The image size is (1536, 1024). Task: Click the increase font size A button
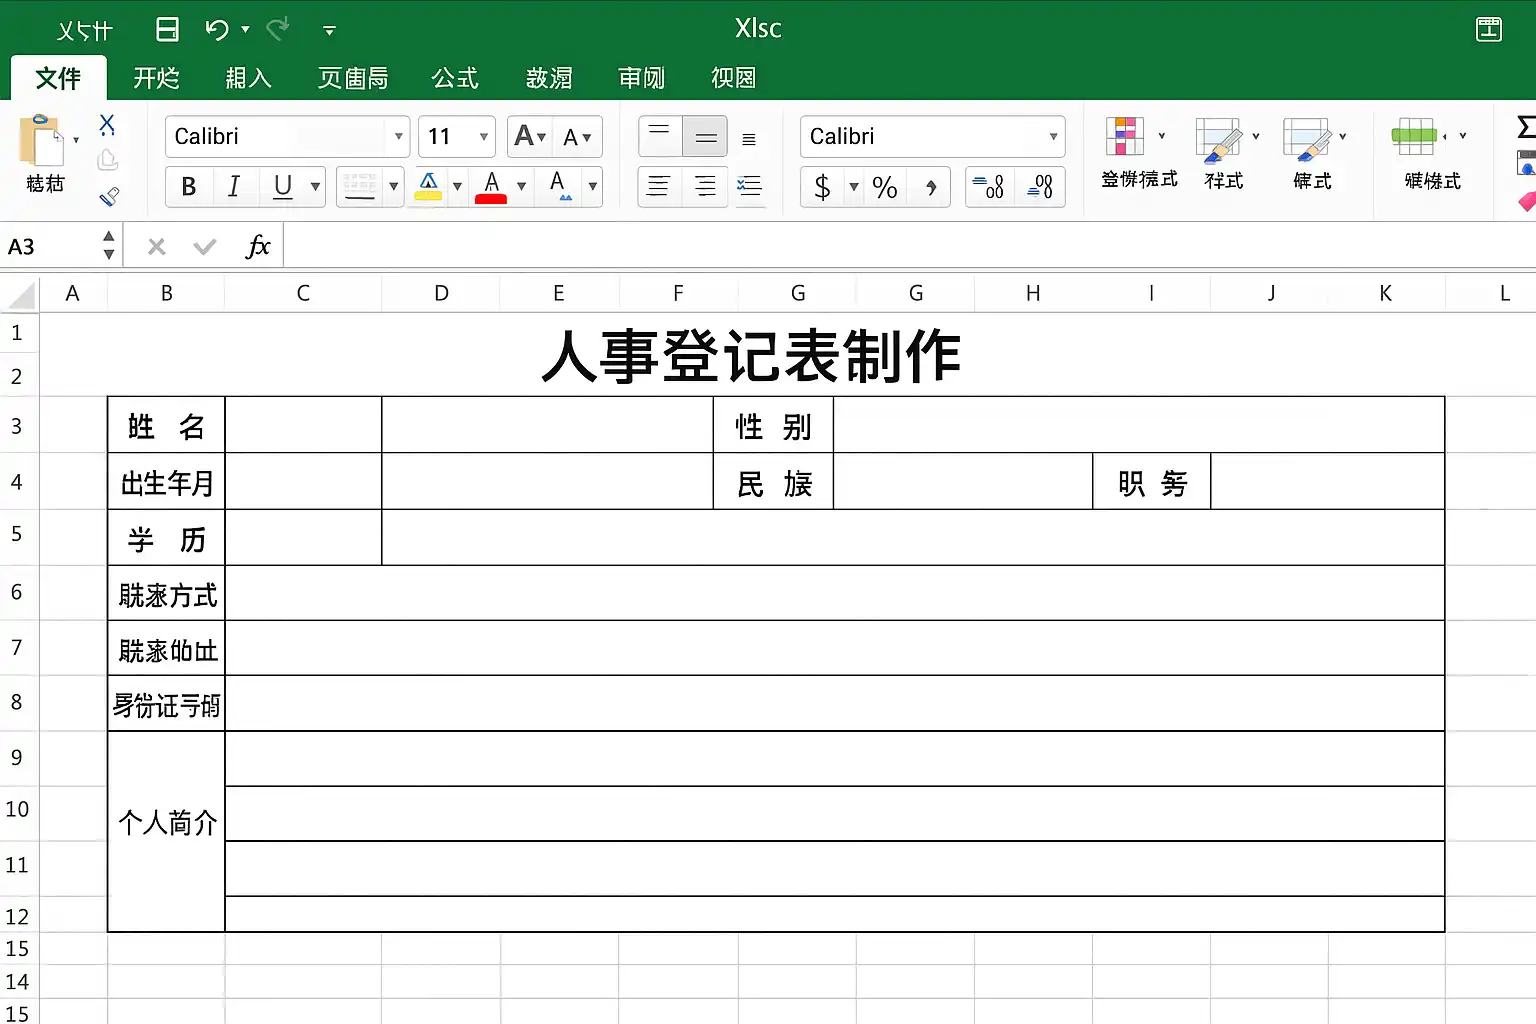click(x=529, y=137)
